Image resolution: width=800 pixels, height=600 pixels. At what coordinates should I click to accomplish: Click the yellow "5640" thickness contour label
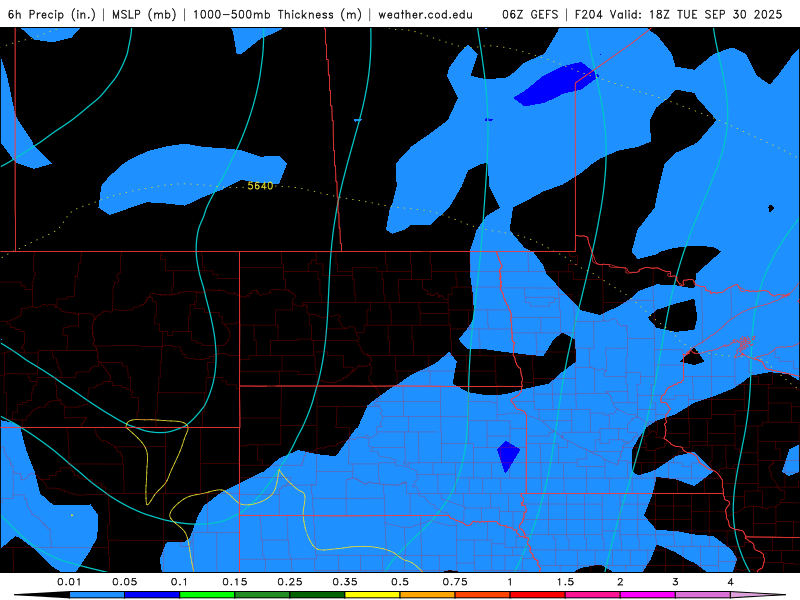(x=260, y=186)
